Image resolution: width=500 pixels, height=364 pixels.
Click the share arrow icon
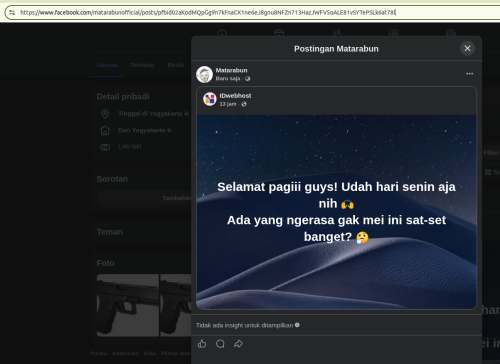[x=238, y=344]
